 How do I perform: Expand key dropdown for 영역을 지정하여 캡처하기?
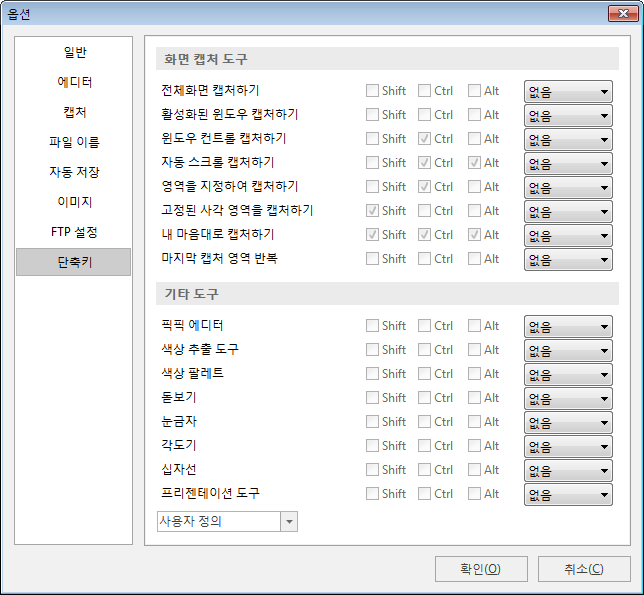click(x=568, y=187)
